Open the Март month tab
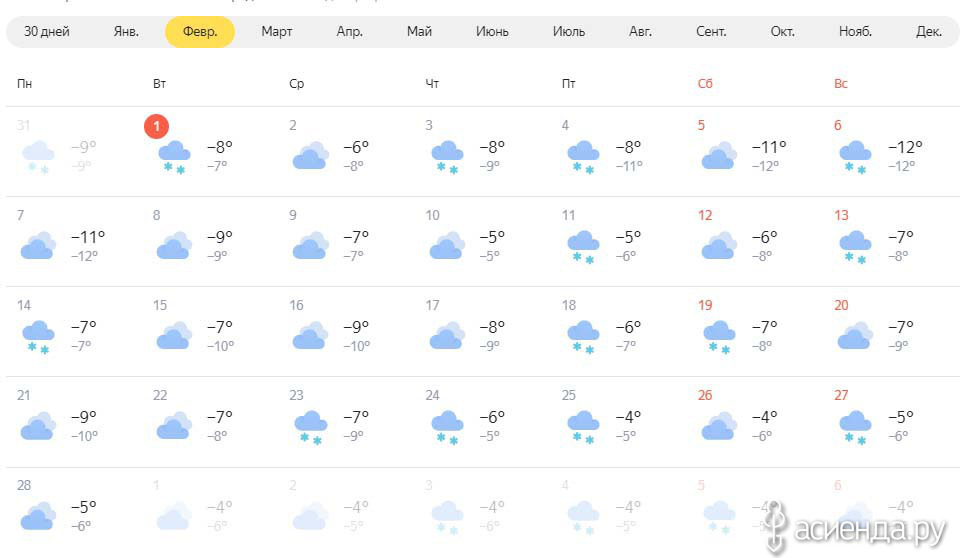Image resolution: width=964 pixels, height=558 pixels. tap(276, 31)
